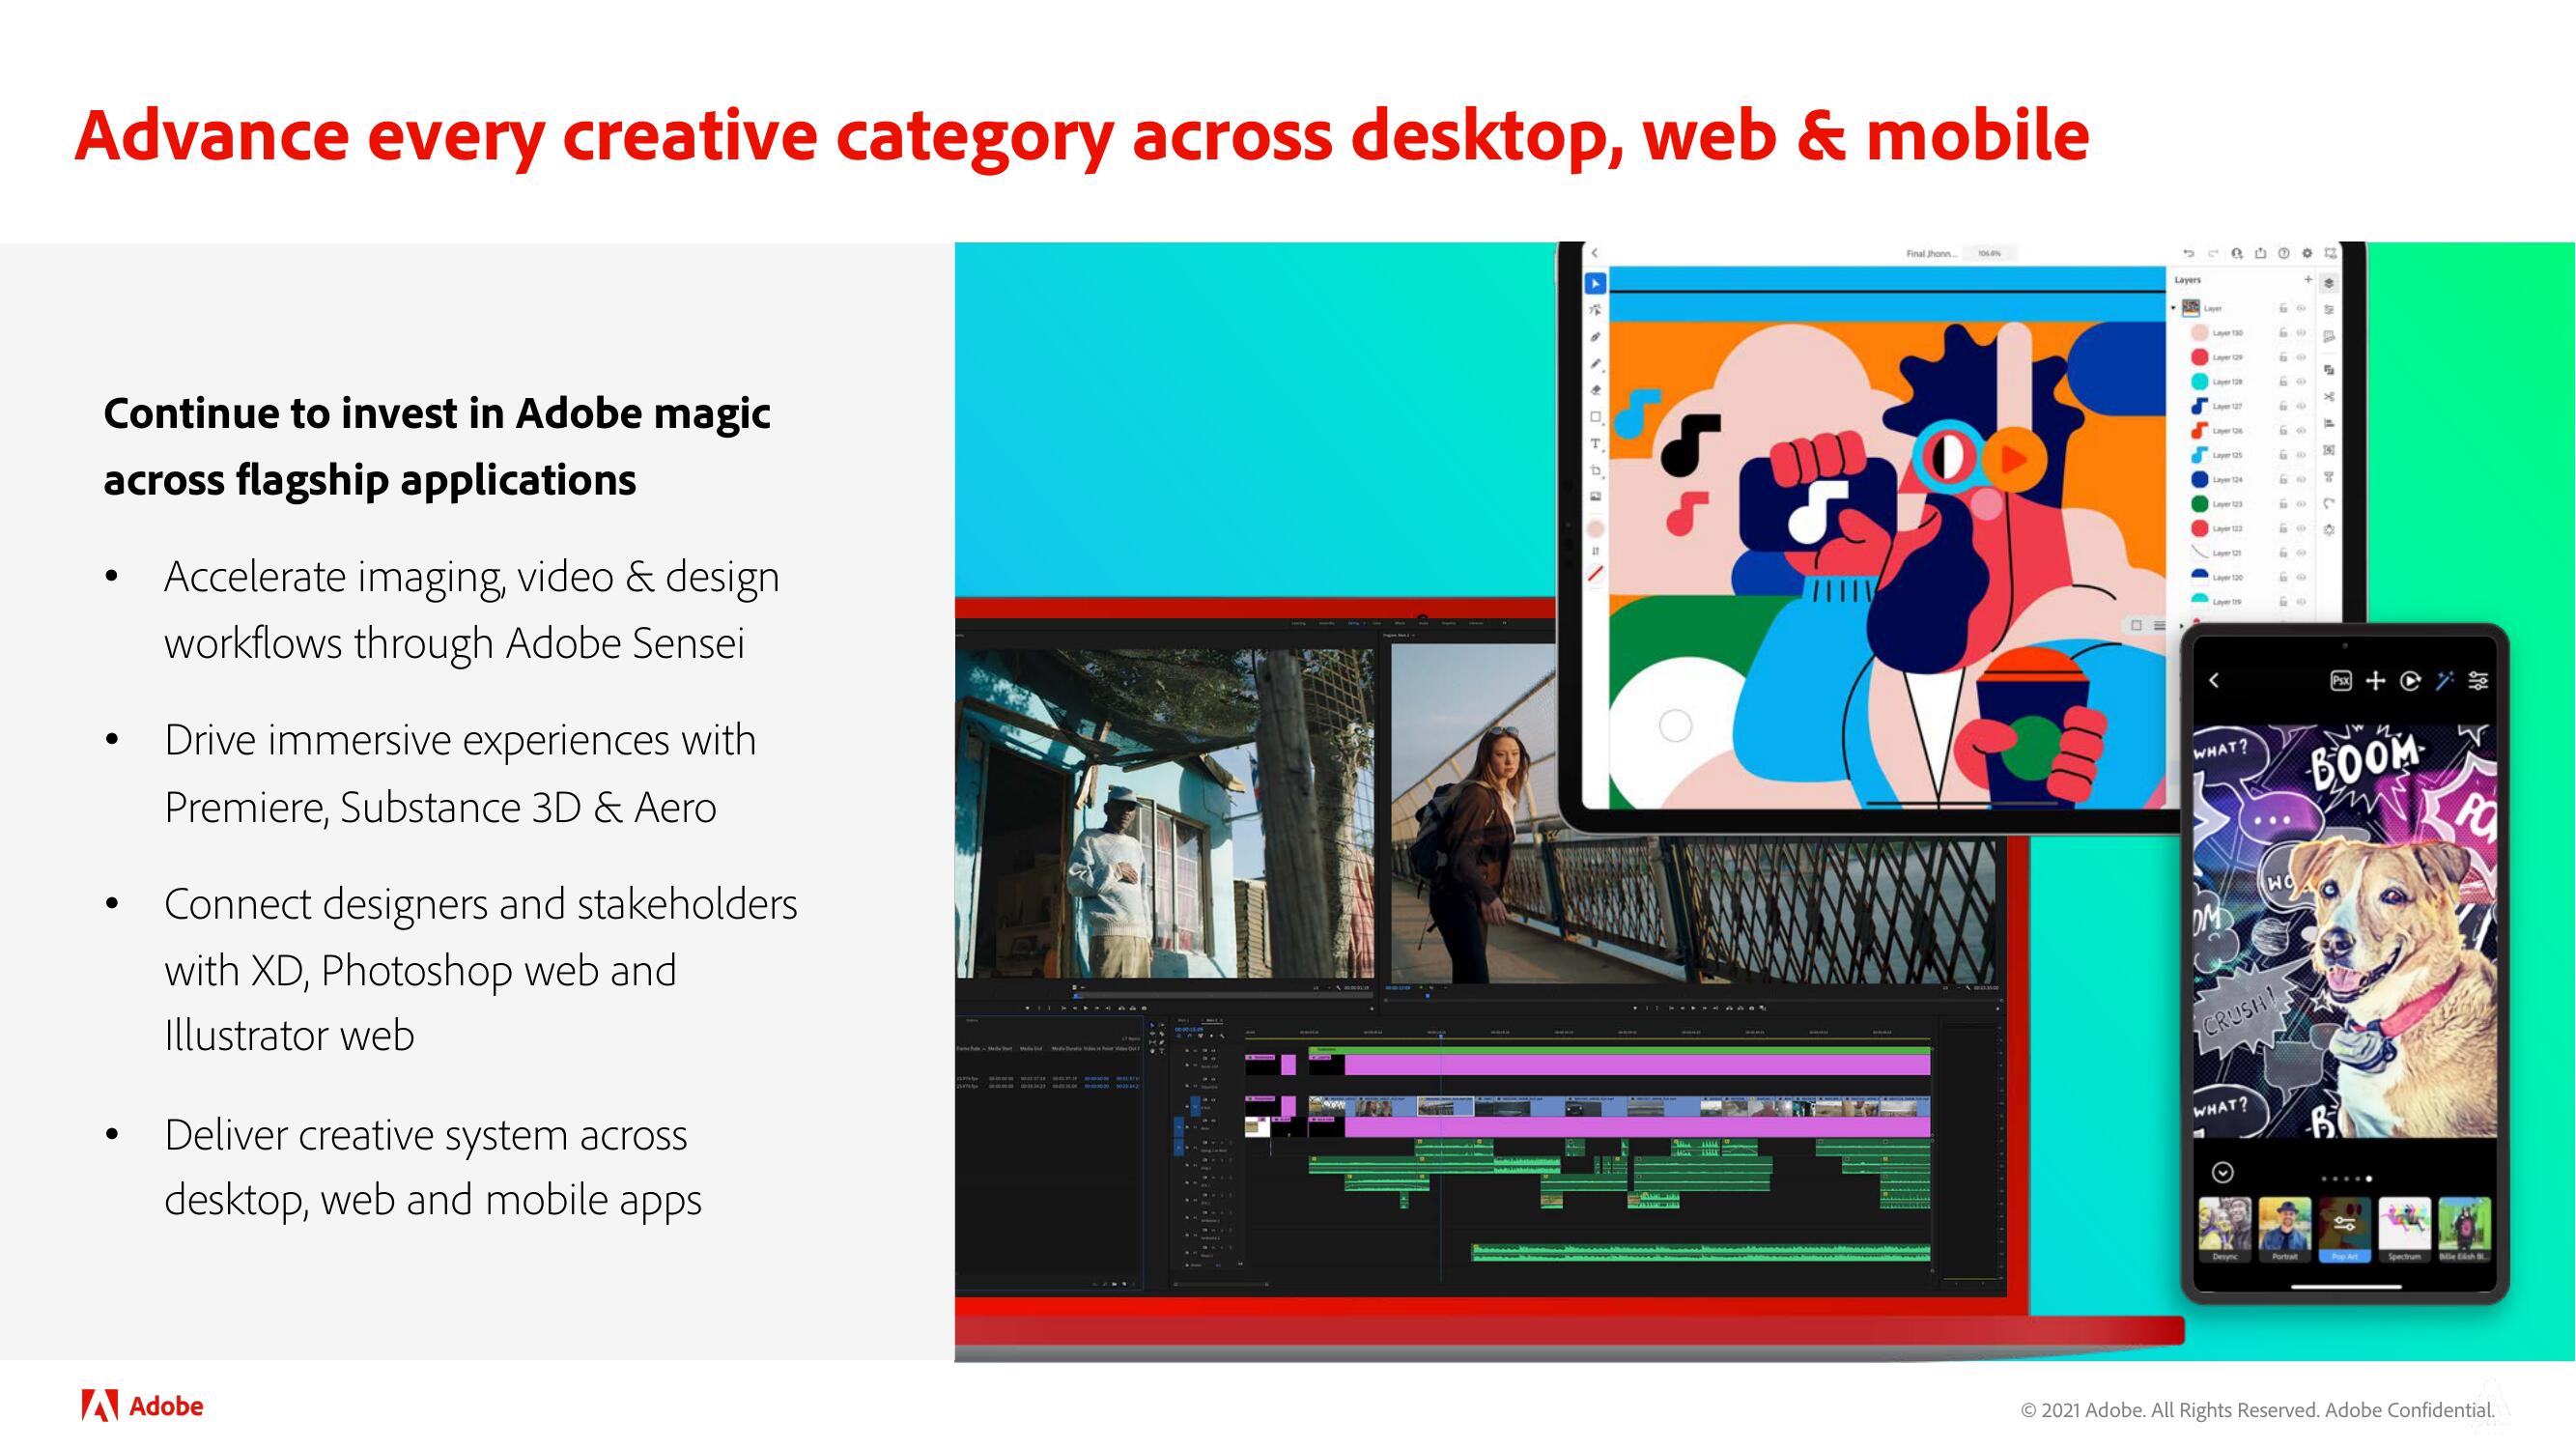The image size is (2576, 1449).
Task: Open the Place image tool on iPad
Action: [1596, 496]
